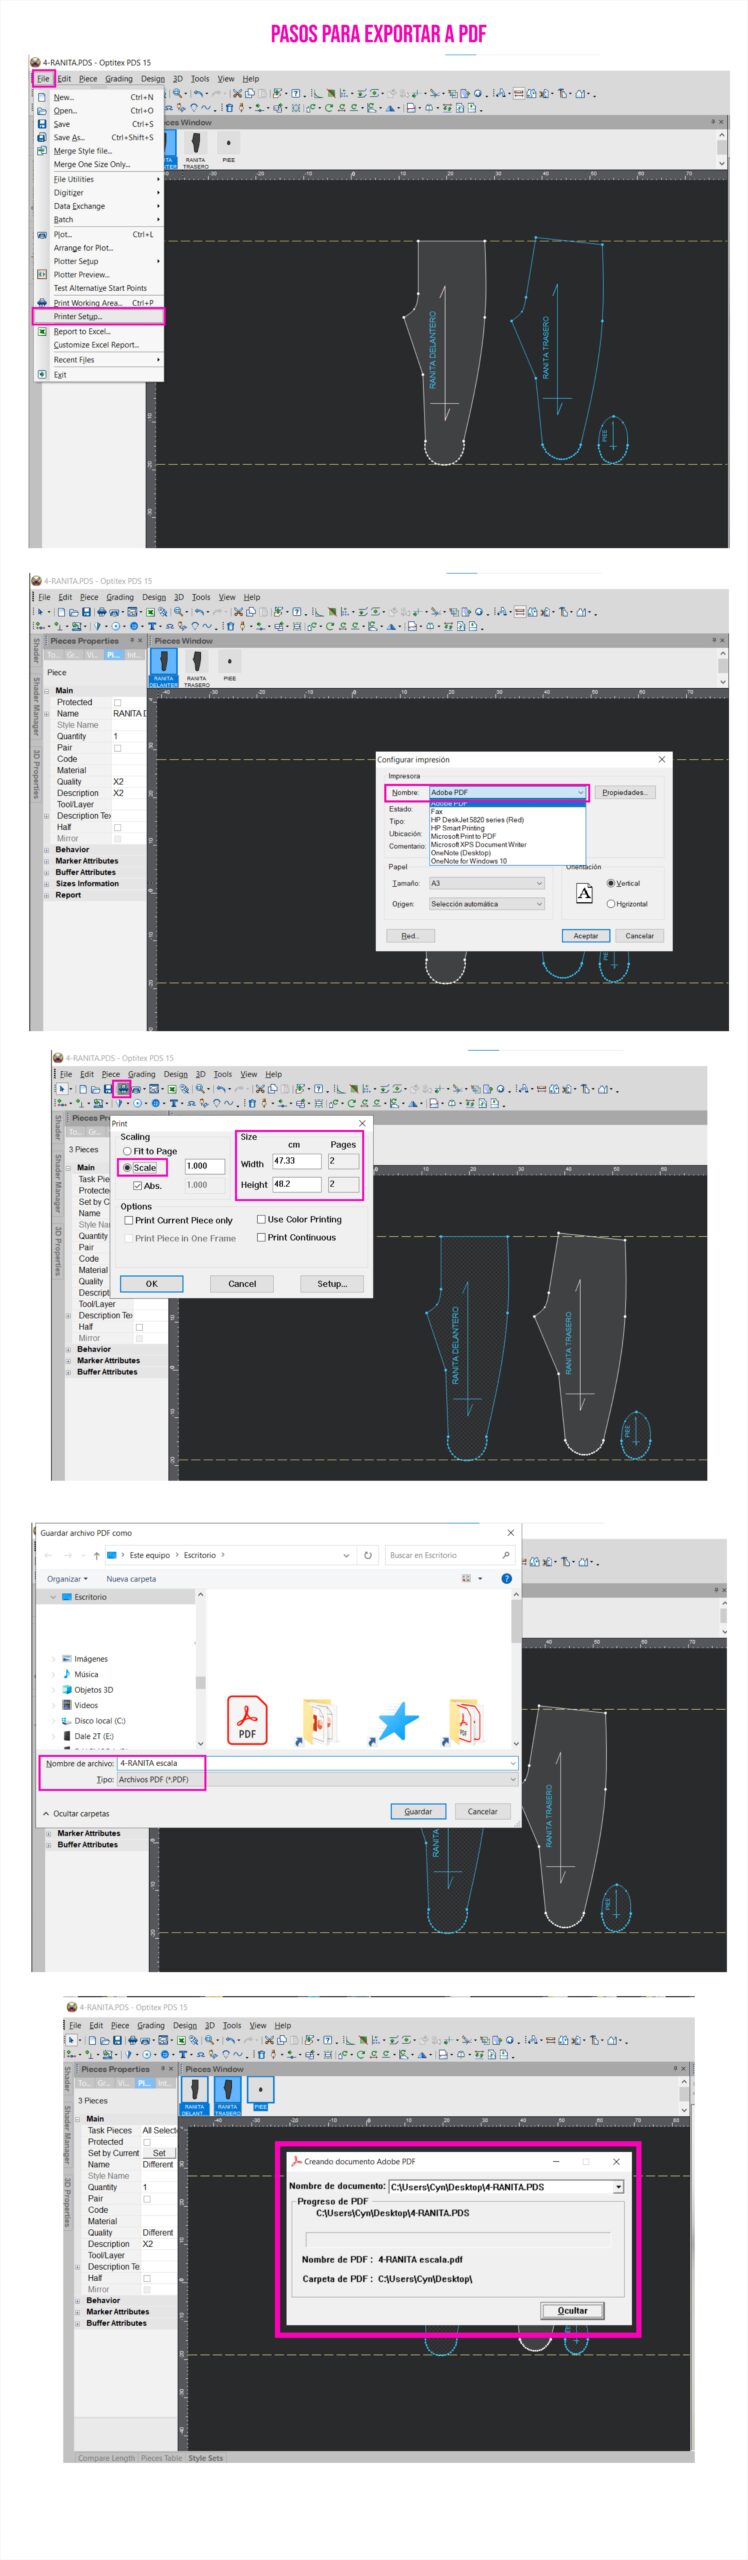The image size is (748, 2560).
Task: Choose Printer Setup from File menu
Action: tap(99, 316)
